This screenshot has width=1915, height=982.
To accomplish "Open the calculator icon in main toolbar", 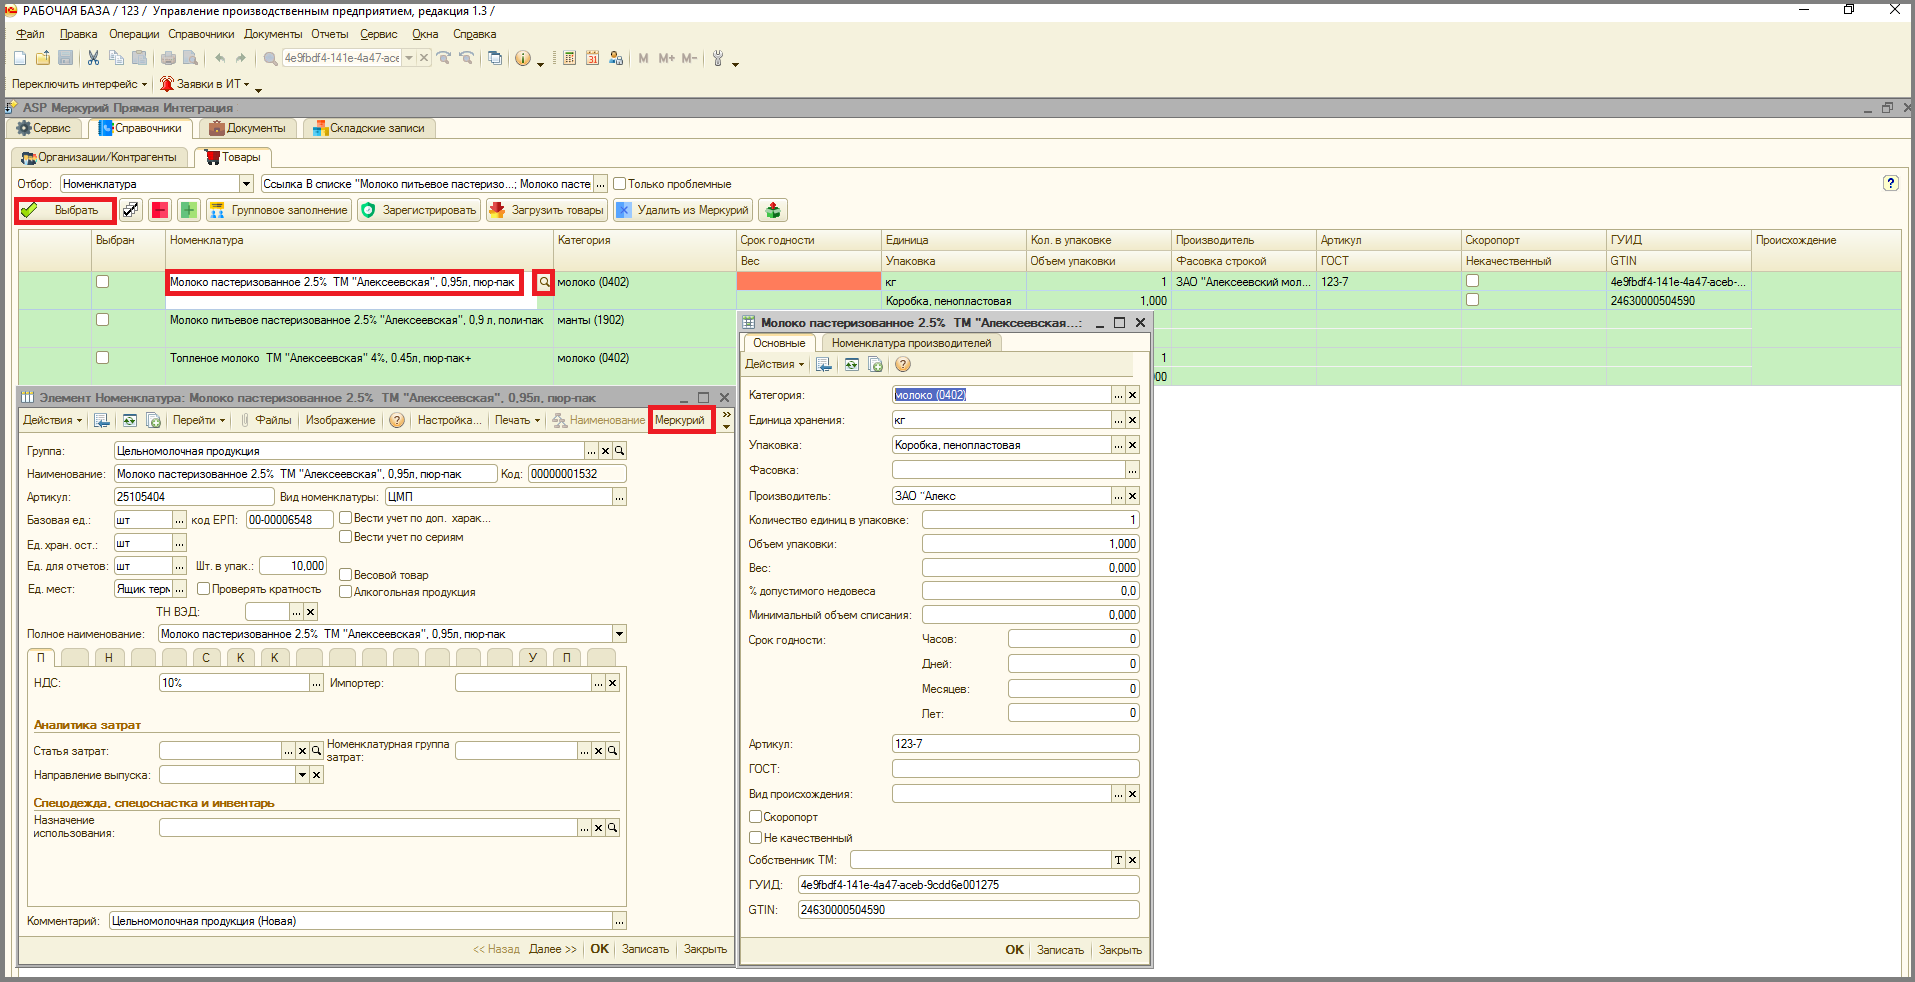I will coord(569,58).
